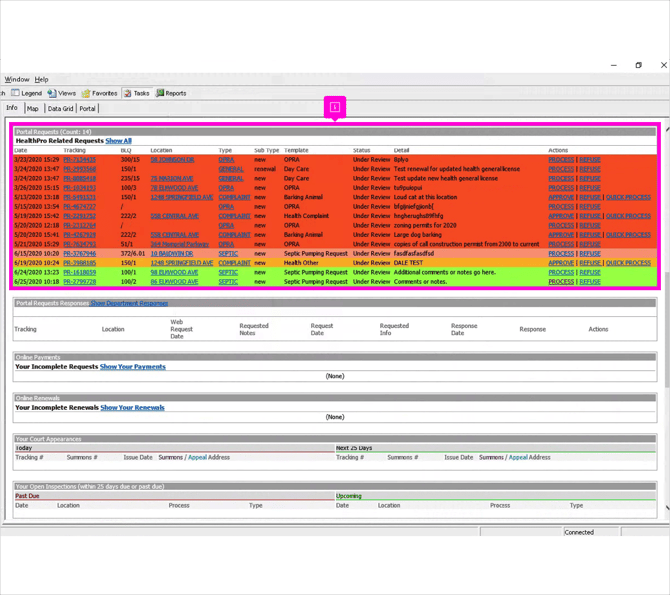The image size is (670, 595).
Task: Click Show Your Payments link
Action: (x=132, y=367)
